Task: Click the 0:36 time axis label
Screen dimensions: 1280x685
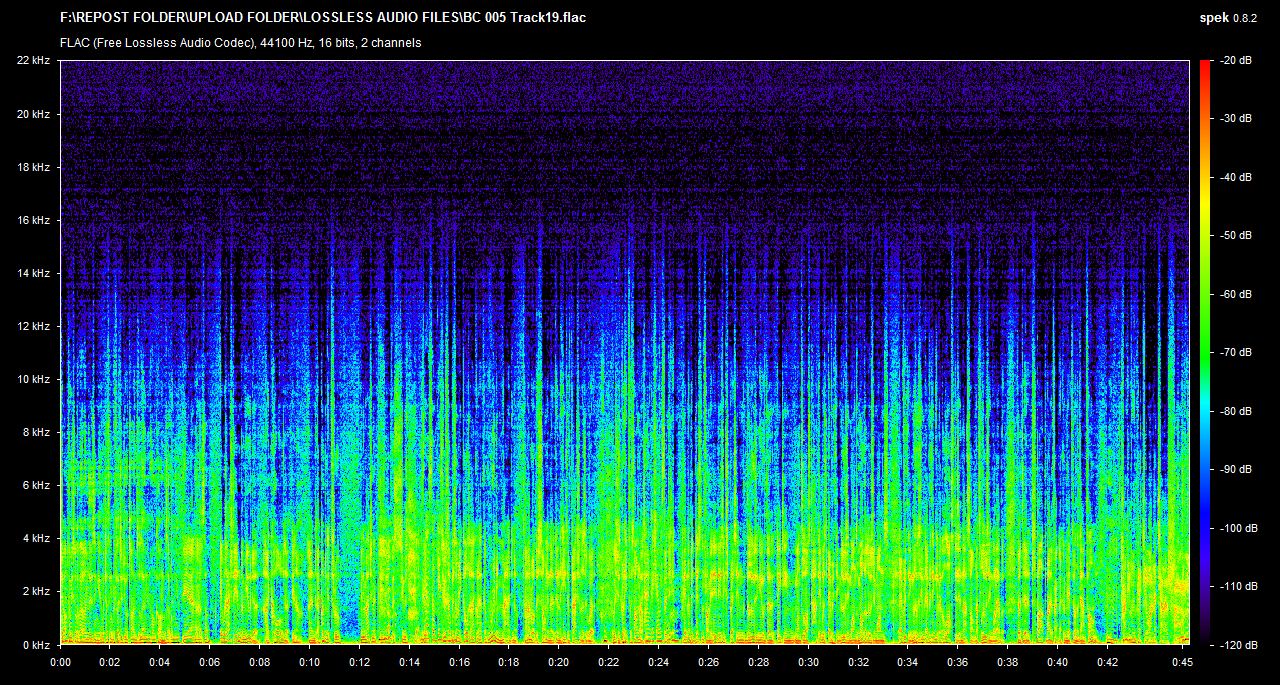Action: point(958,662)
